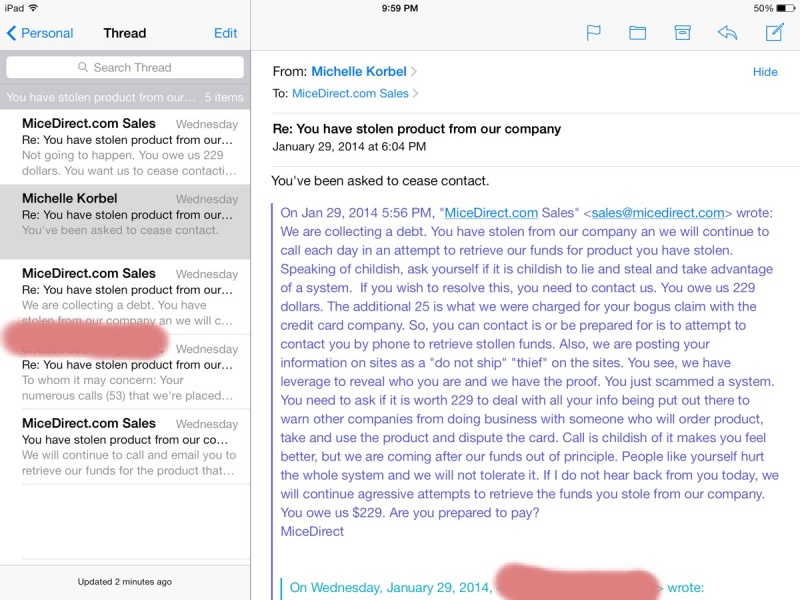Open message 'We will continue to call'
The width and height of the screenshot is (800, 600).
pyautogui.click(x=125, y=447)
